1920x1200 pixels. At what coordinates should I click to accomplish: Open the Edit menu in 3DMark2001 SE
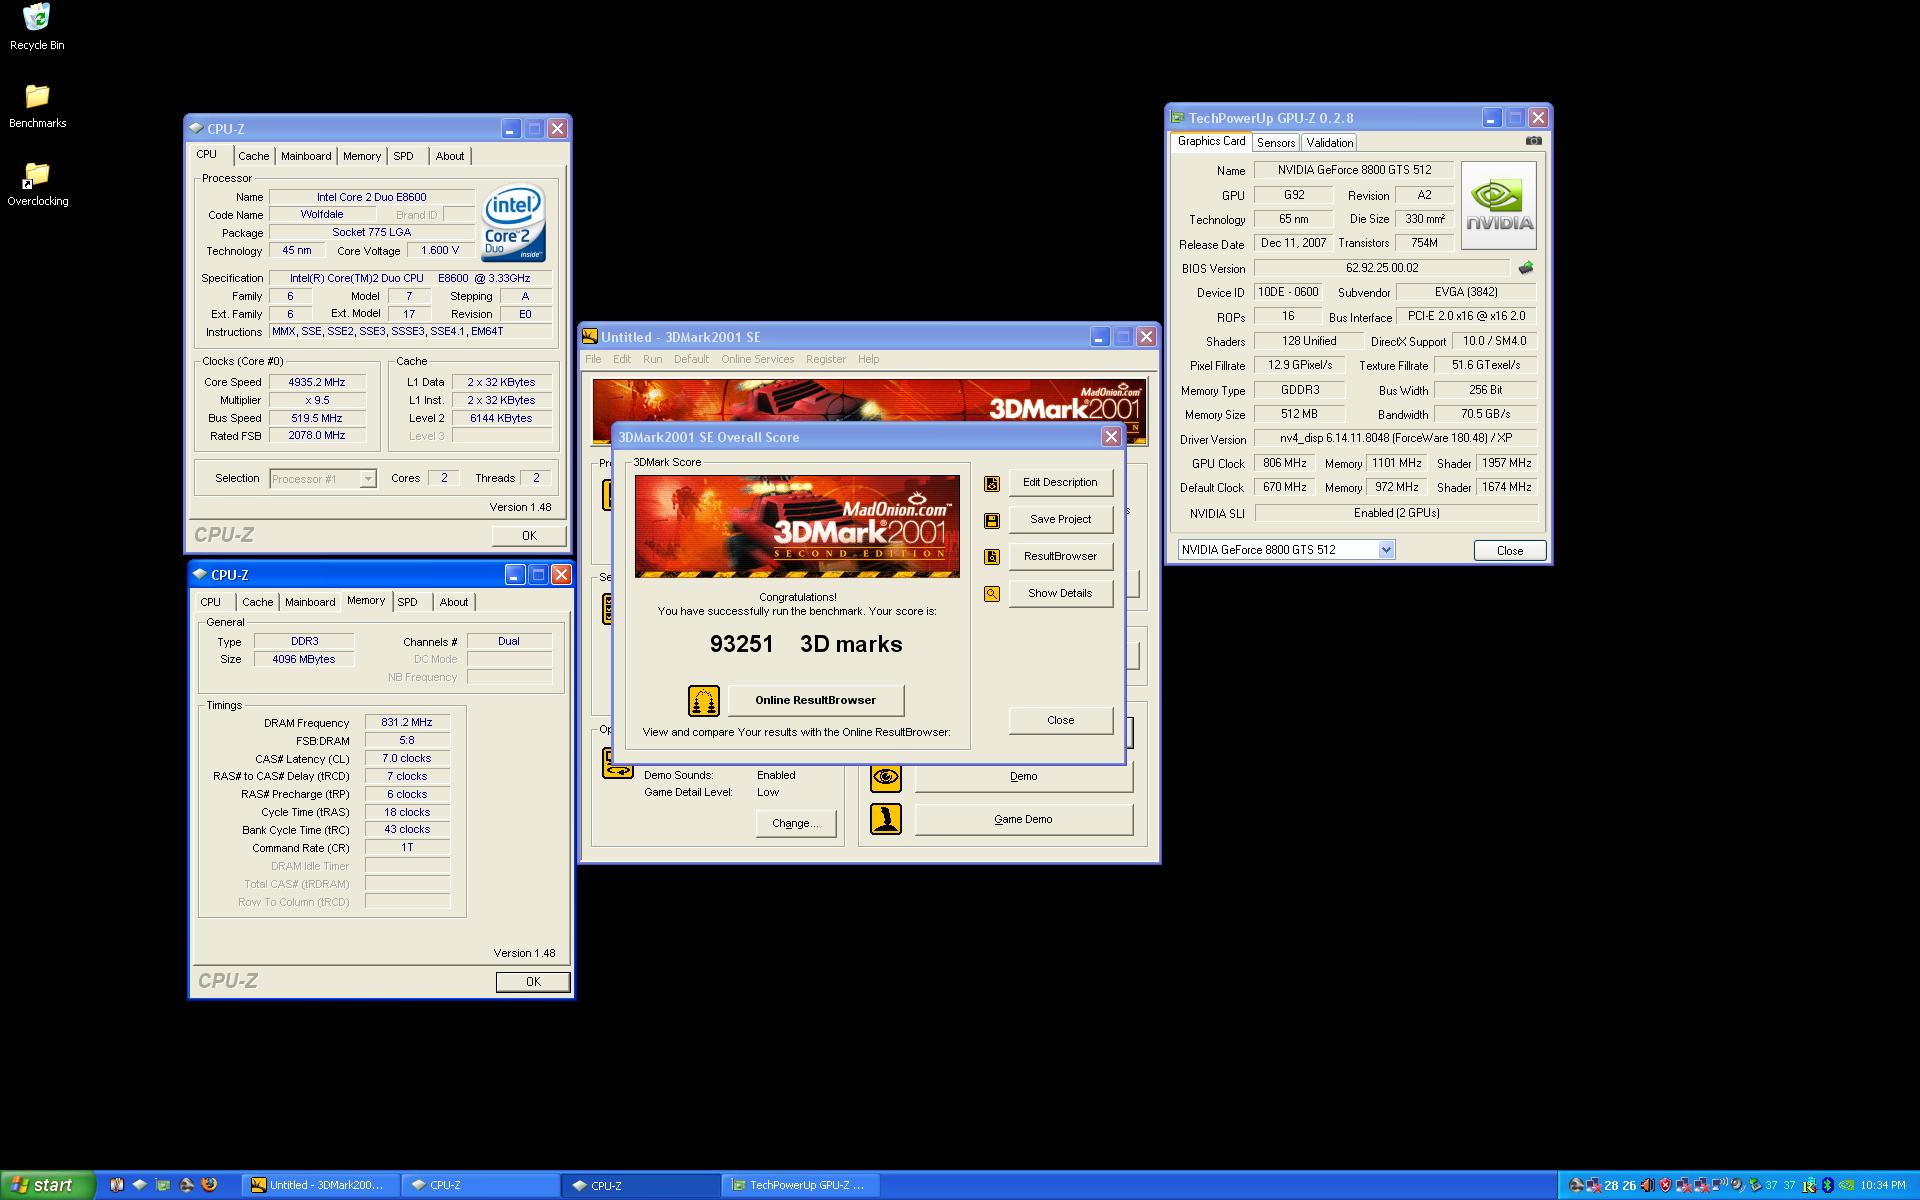[622, 359]
